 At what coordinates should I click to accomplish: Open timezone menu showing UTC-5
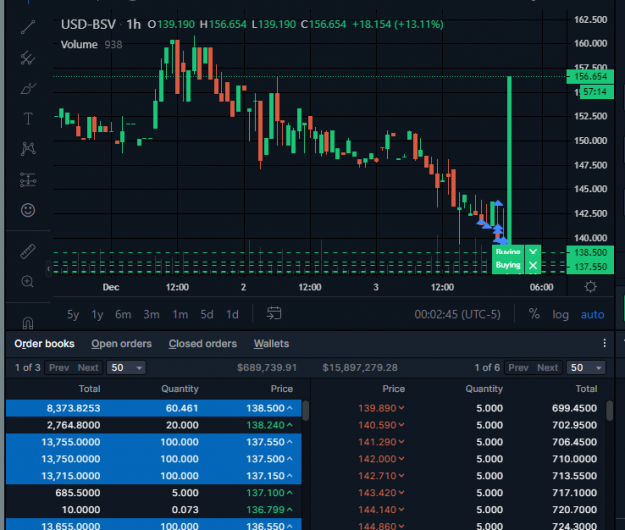(457, 314)
